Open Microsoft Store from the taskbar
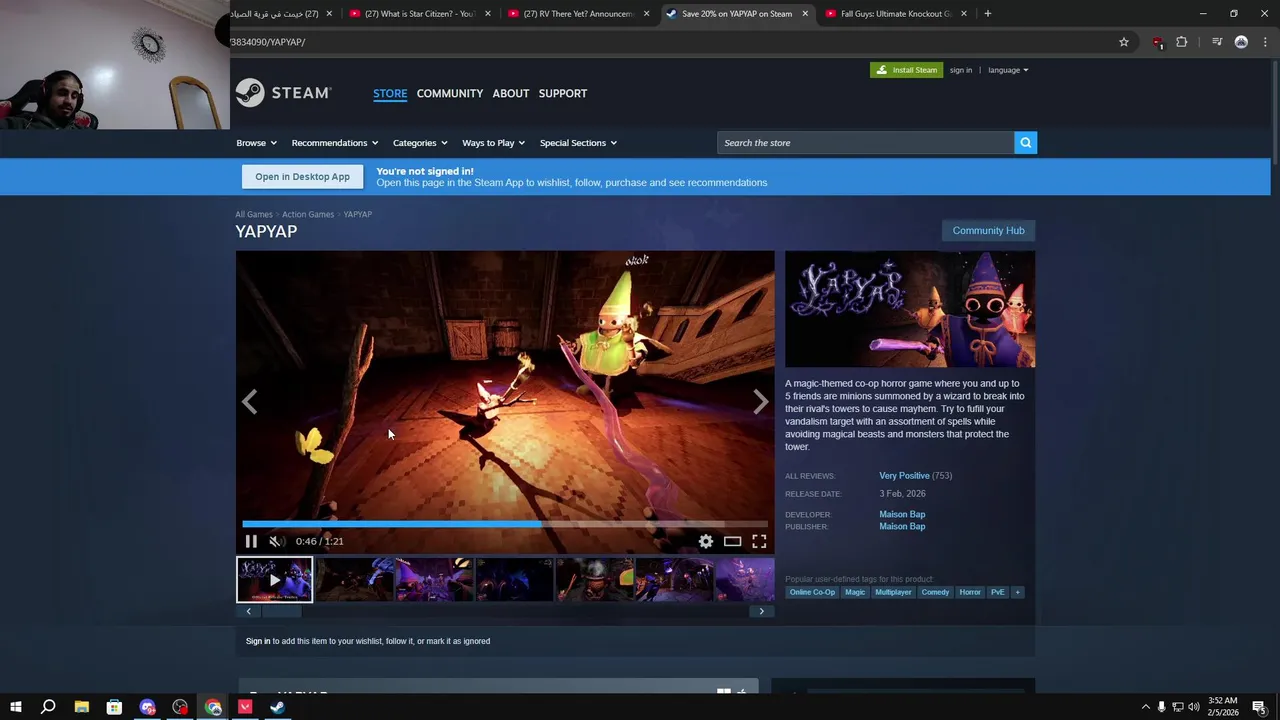The height and width of the screenshot is (720, 1280). (114, 707)
